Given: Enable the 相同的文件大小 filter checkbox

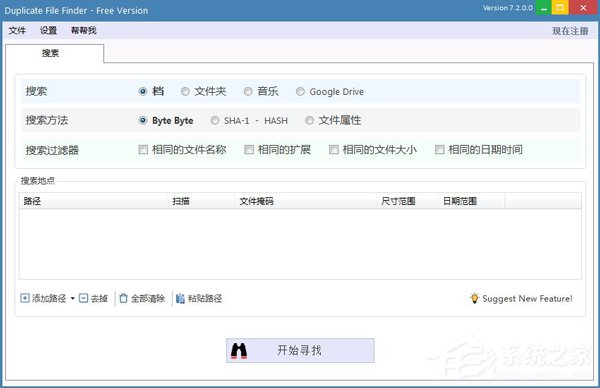Looking at the screenshot, I should click(334, 150).
